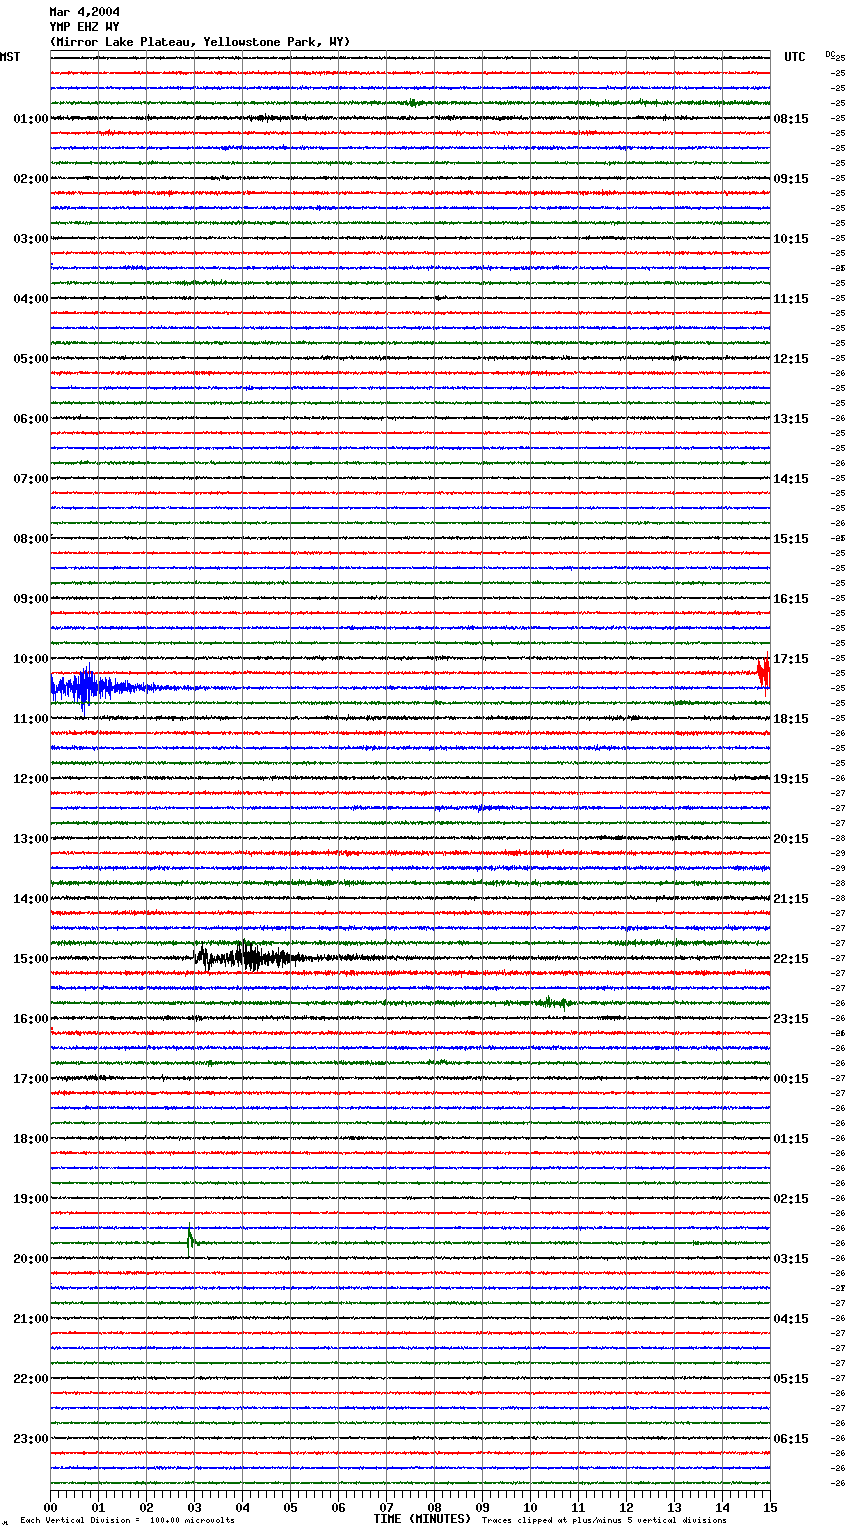Select the "16:00" MST hour label
Image resolution: width=850 pixels, height=1534 pixels.
31,1019
